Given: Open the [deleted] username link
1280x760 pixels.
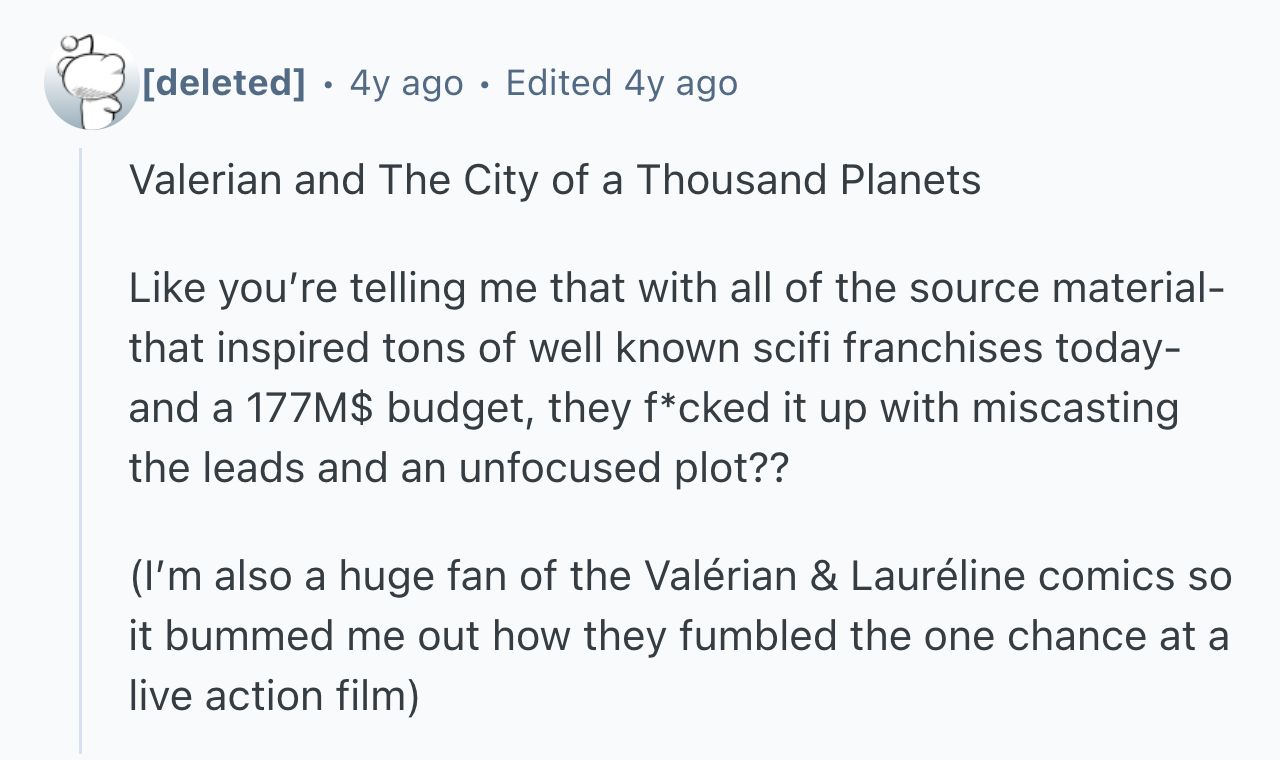Looking at the screenshot, I should tap(224, 83).
